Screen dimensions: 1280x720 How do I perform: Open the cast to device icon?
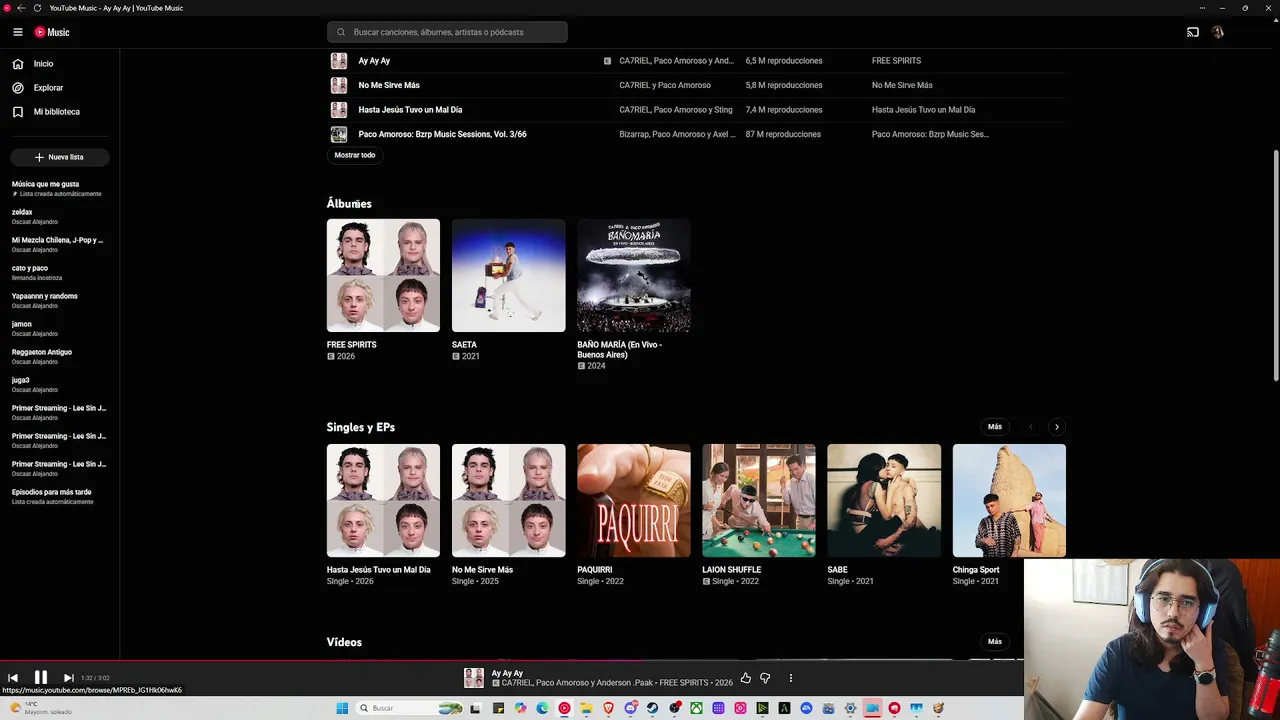[x=1193, y=32]
